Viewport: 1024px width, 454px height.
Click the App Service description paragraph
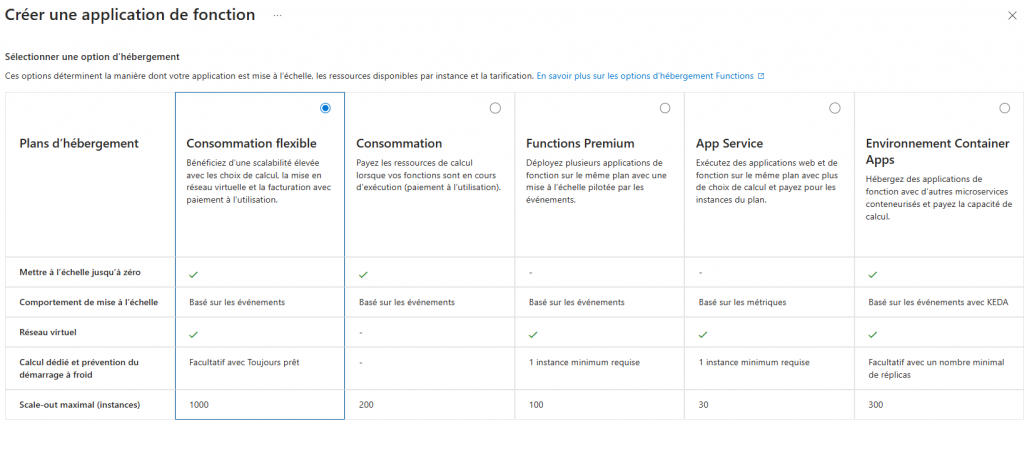point(765,181)
